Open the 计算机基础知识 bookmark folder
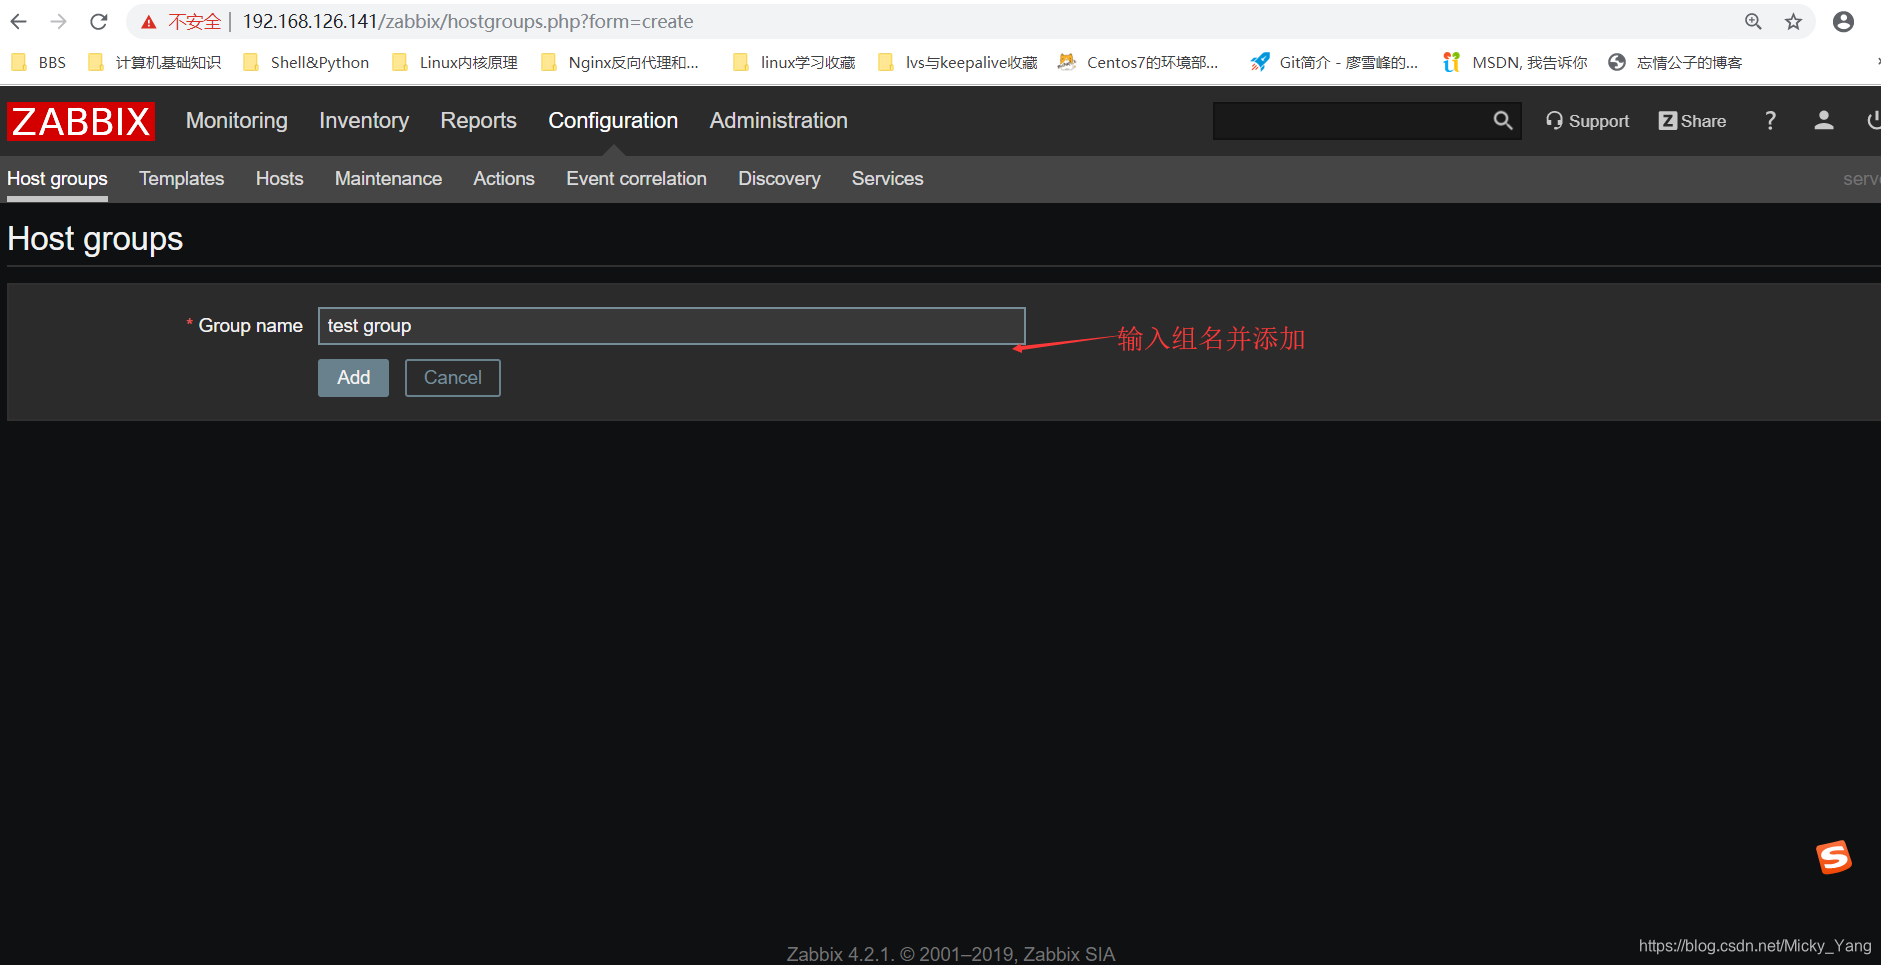The image size is (1881, 965). 155,62
